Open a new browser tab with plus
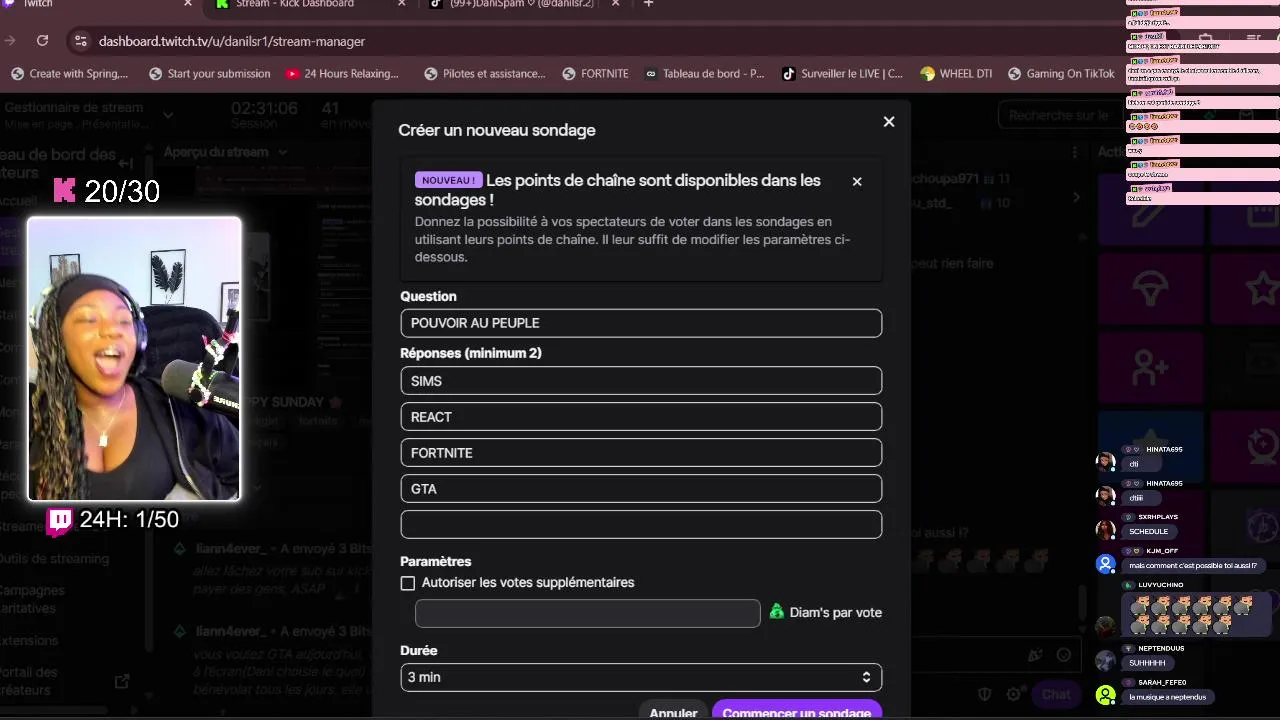 (x=648, y=4)
